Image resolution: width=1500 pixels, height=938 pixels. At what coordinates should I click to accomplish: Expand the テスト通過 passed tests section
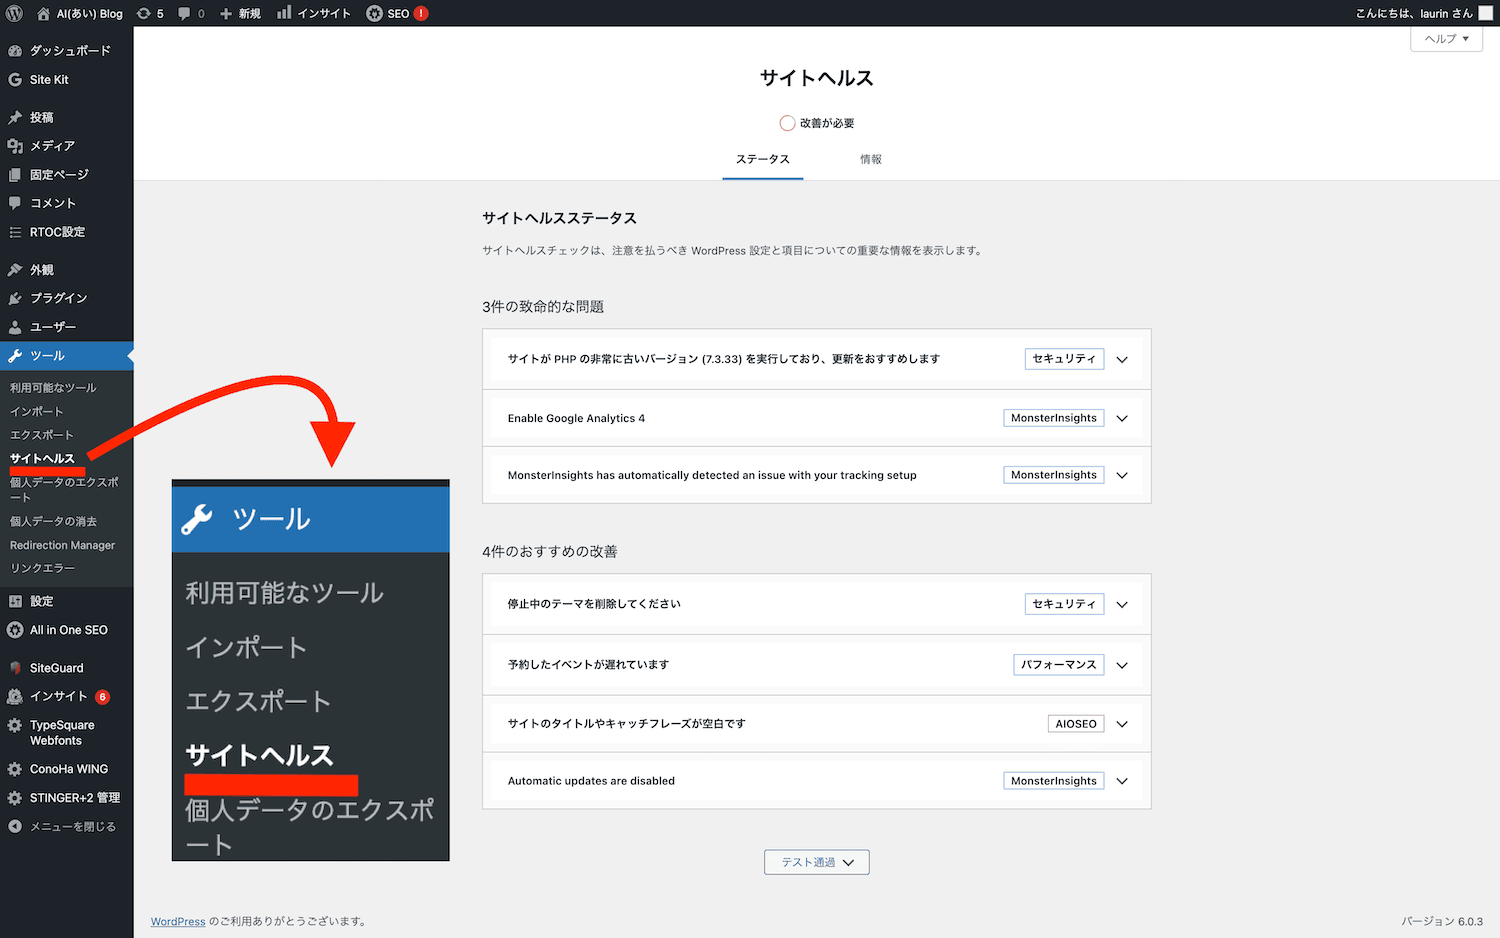[817, 862]
